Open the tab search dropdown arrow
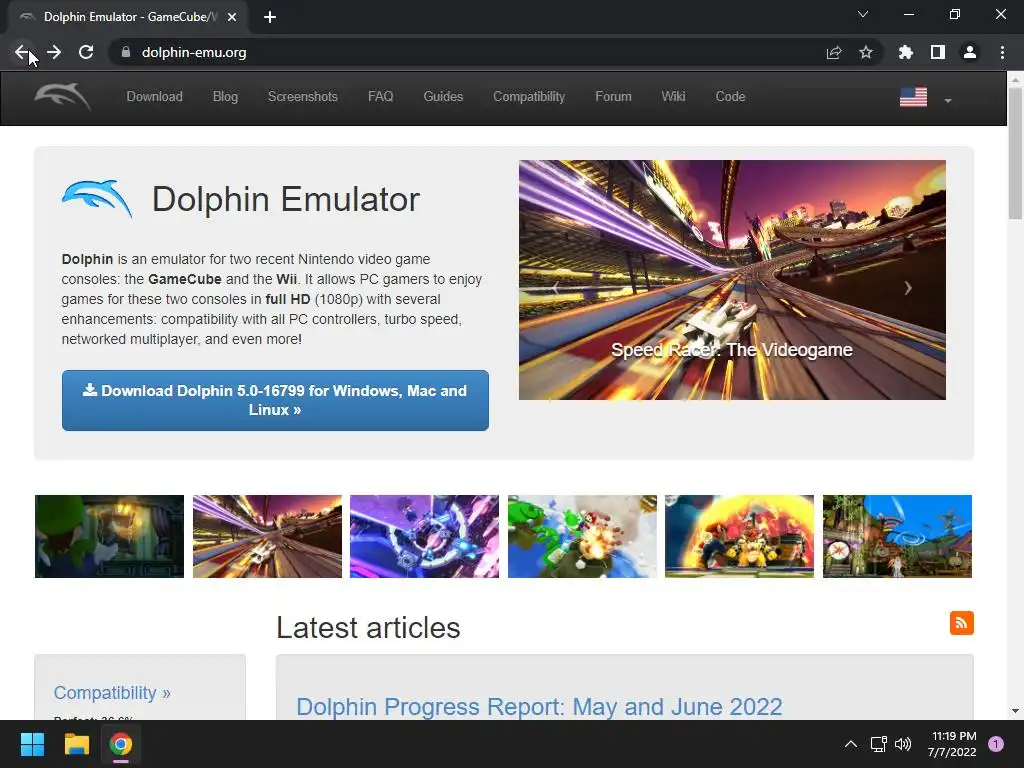Screen dimensions: 1024x768 863,14
